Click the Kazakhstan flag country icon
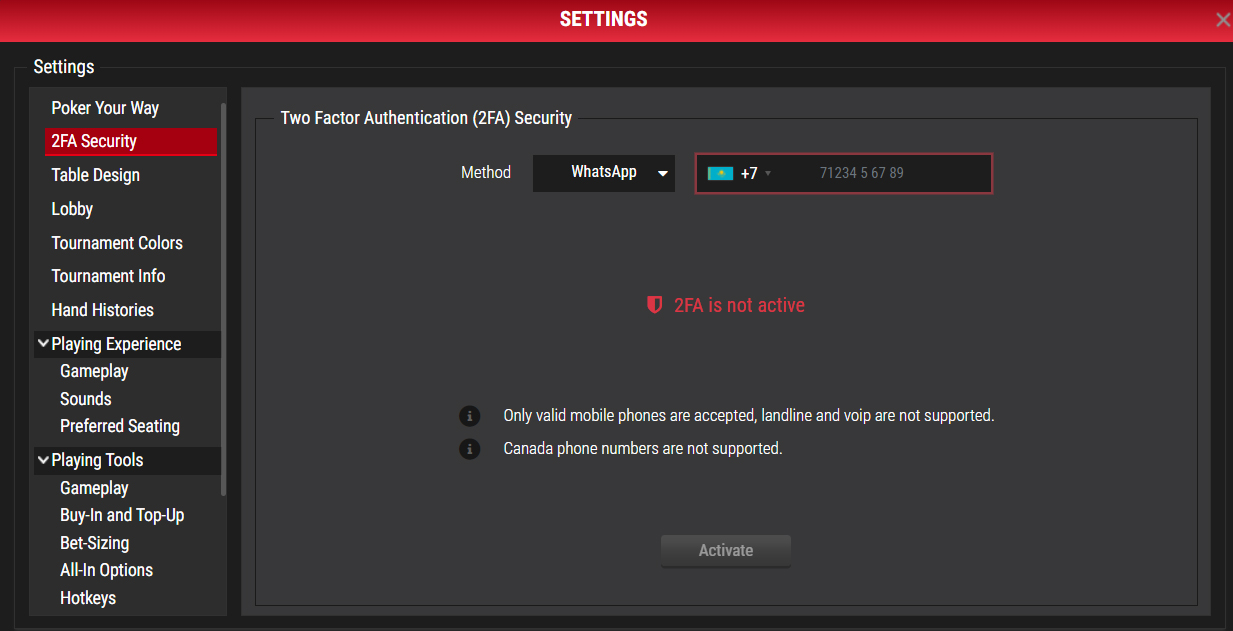 (720, 174)
